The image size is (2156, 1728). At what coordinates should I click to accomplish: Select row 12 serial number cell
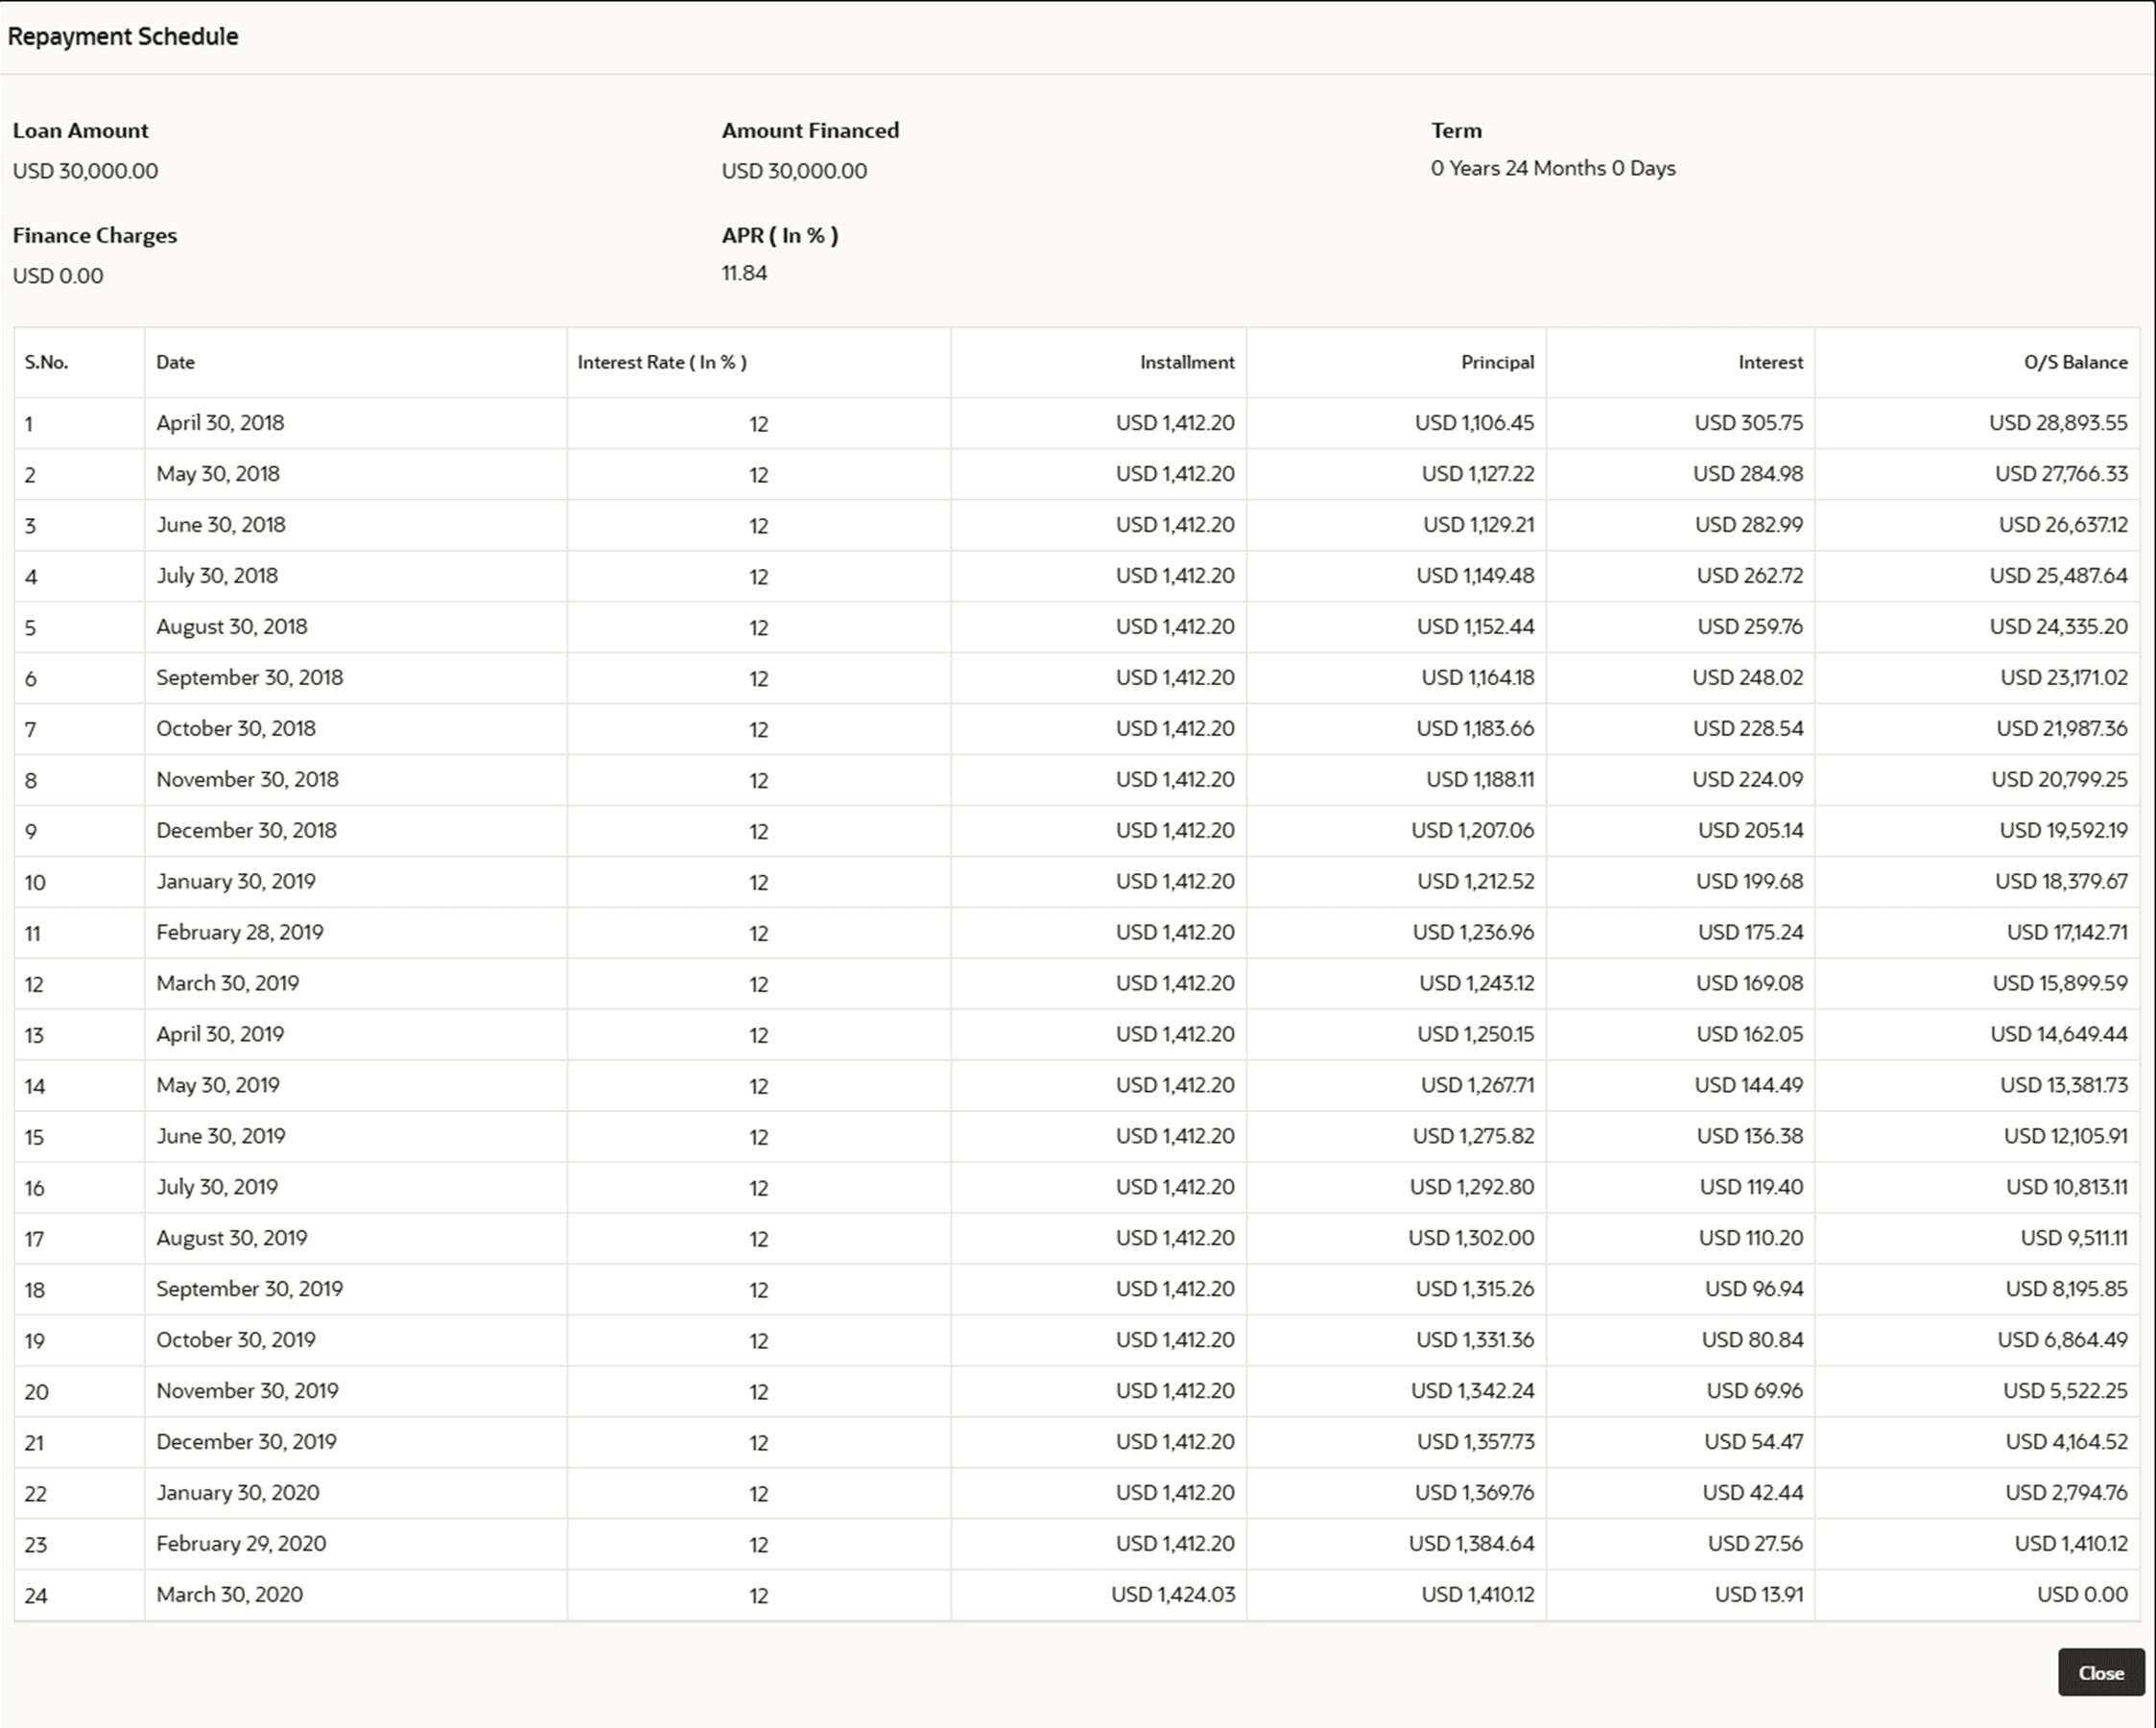35,984
